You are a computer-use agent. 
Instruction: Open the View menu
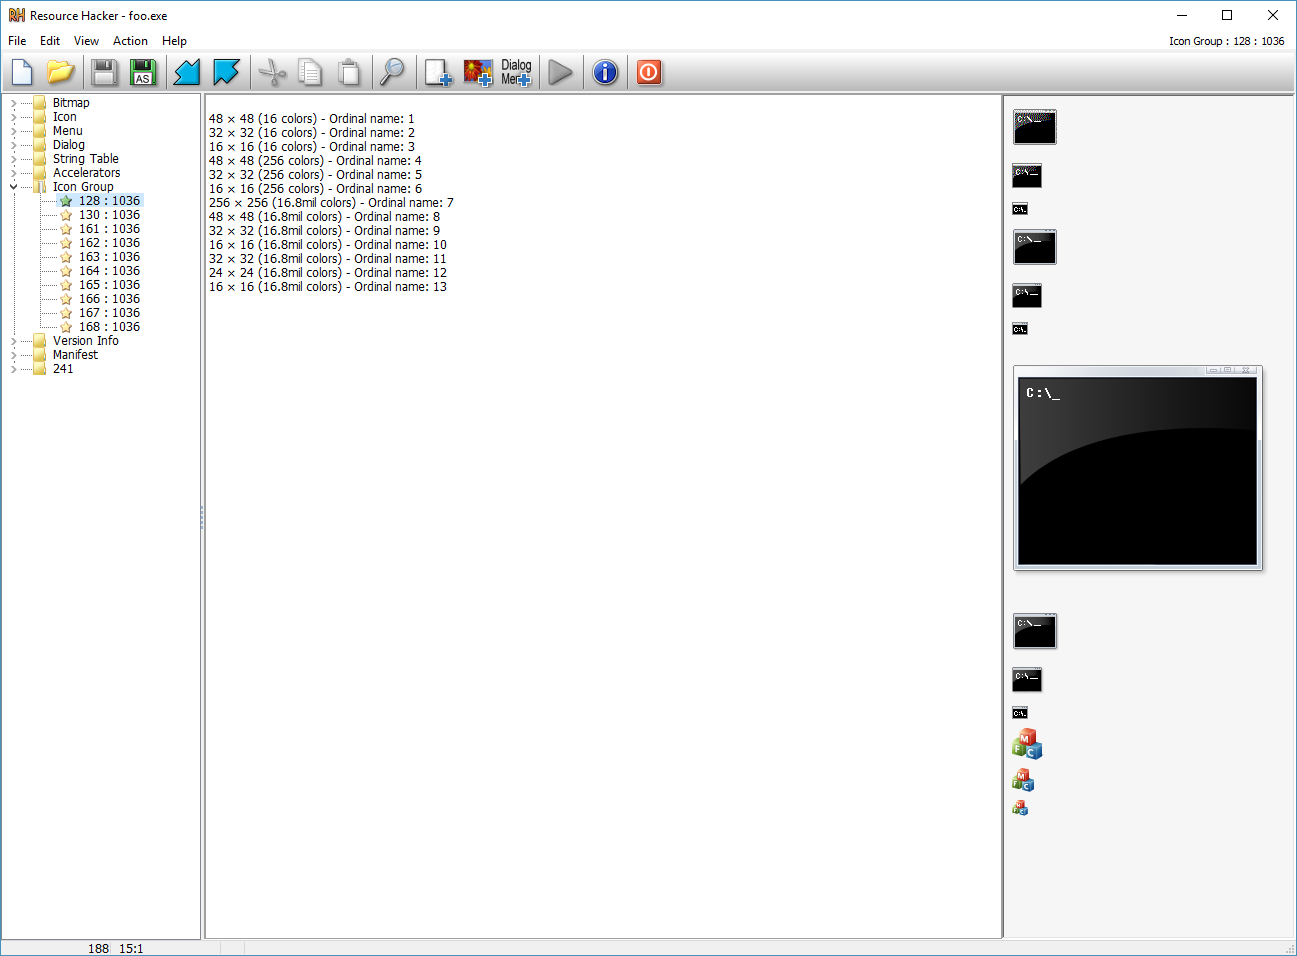(87, 41)
